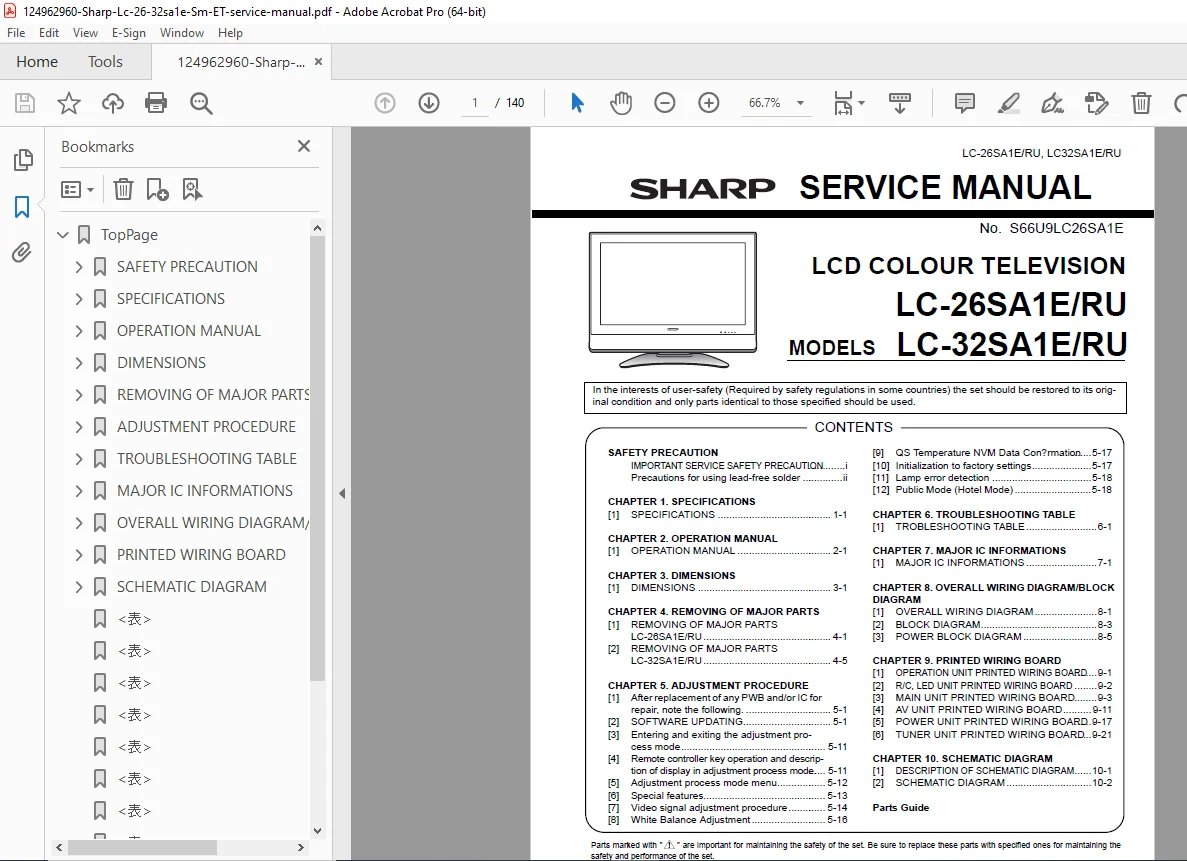Add a new bookmark icon

point(157,189)
